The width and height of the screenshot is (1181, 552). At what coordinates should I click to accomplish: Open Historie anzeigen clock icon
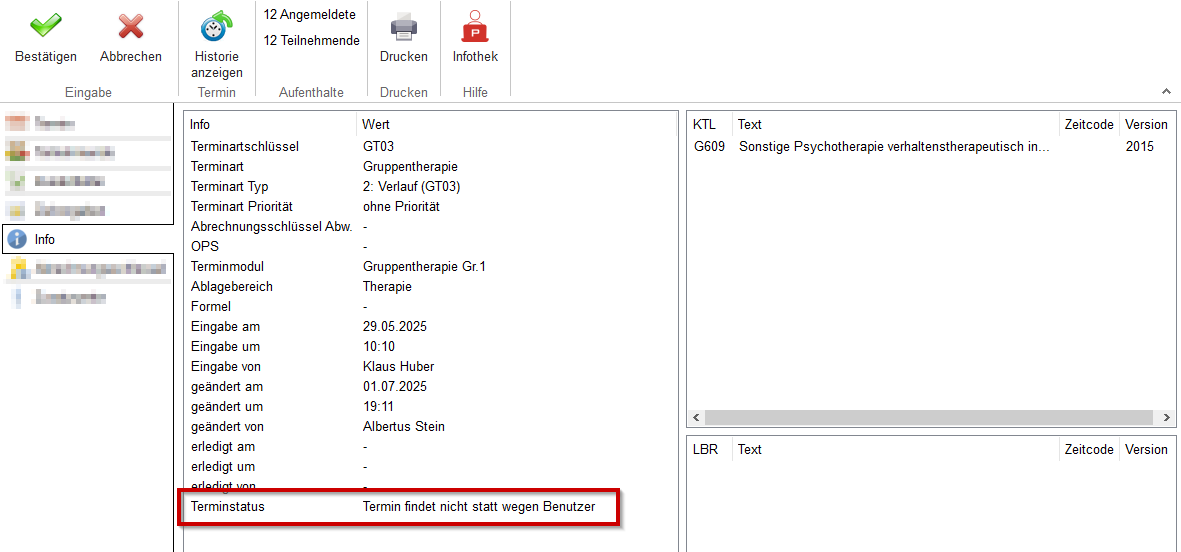point(216,27)
